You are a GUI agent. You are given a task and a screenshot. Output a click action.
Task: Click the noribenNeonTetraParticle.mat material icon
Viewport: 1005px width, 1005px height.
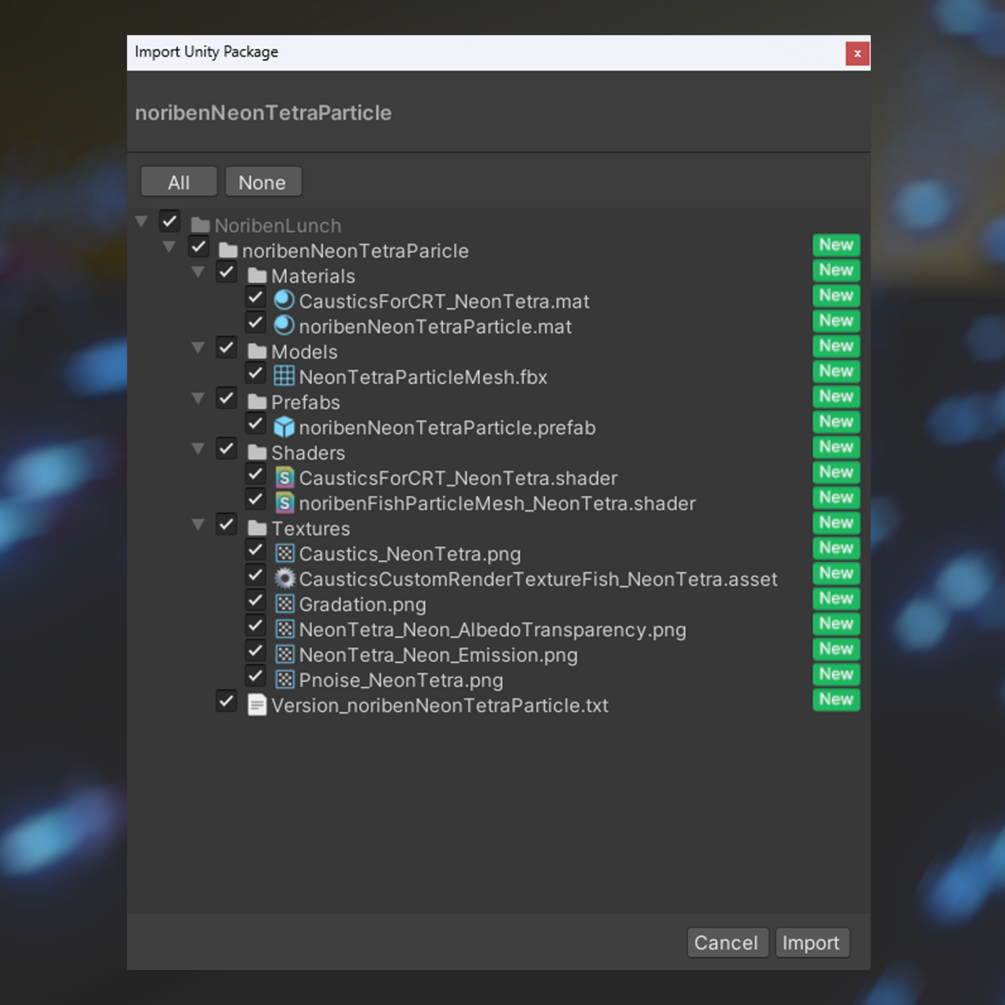pos(284,326)
